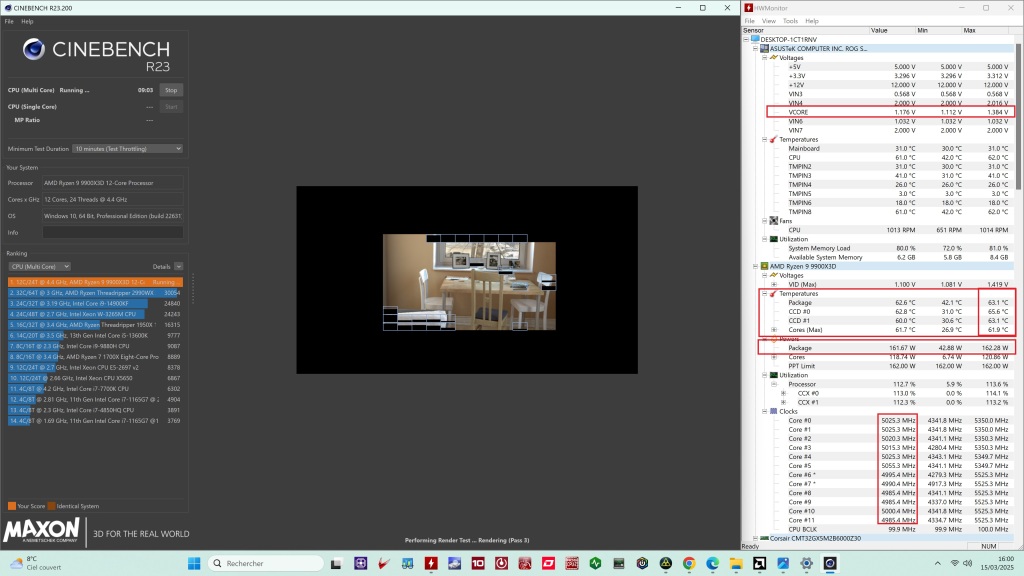Image resolution: width=1024 pixels, height=576 pixels.
Task: Click the Utilization icon under ASUSTeK
Action: pos(773,239)
